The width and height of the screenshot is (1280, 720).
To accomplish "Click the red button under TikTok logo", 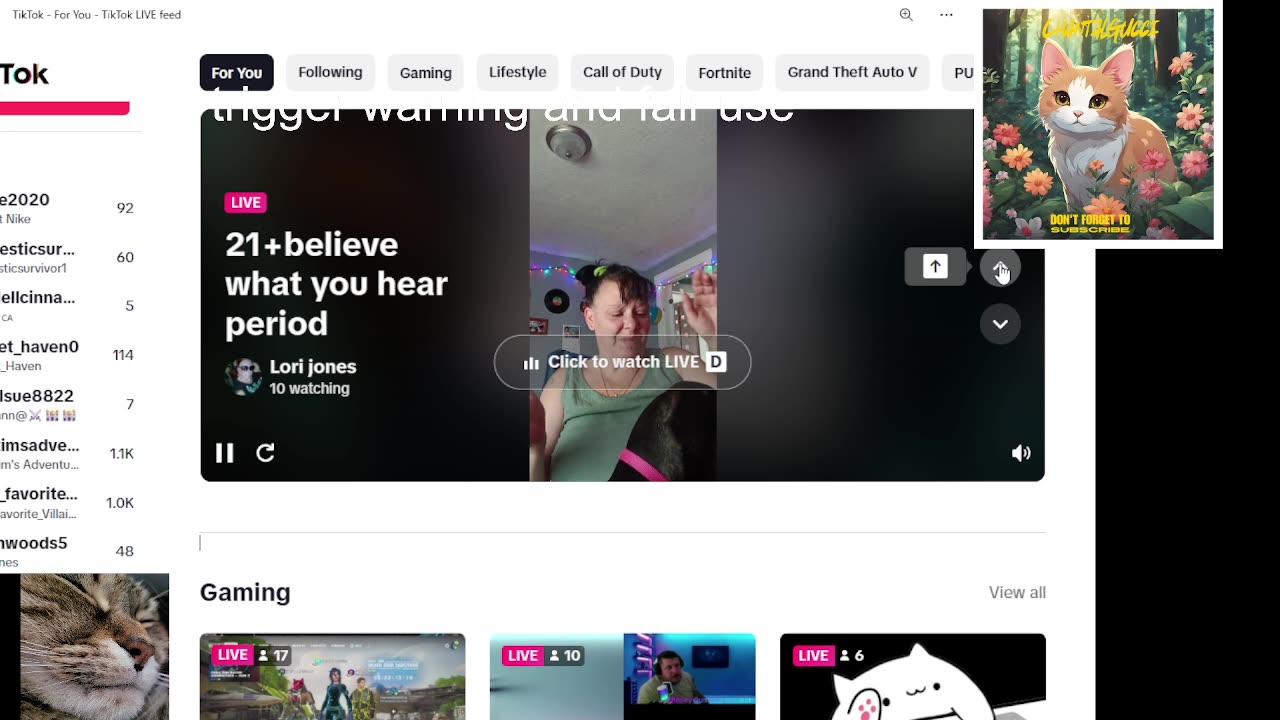I will [x=64, y=108].
